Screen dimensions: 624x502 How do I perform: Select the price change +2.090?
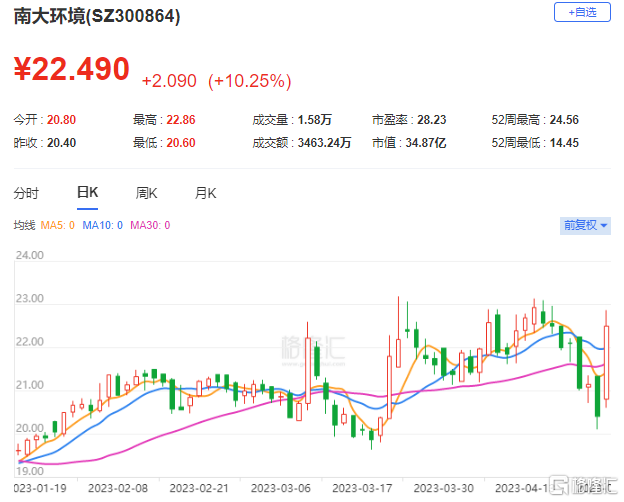coord(169,81)
